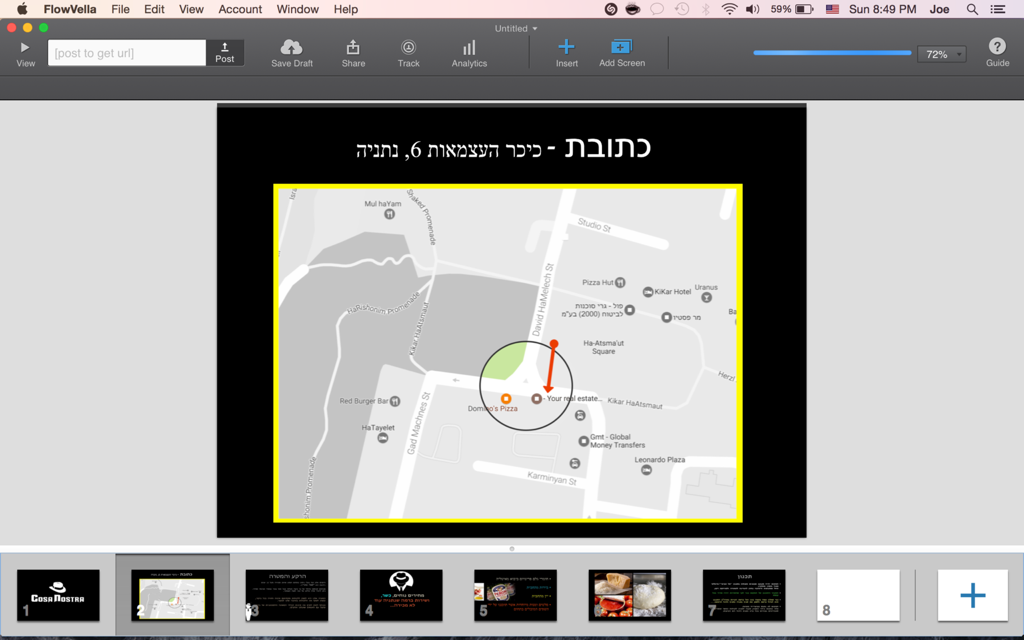This screenshot has height=640, width=1024.
Task: Click the Save Draft cloud icon
Action: click(291, 47)
